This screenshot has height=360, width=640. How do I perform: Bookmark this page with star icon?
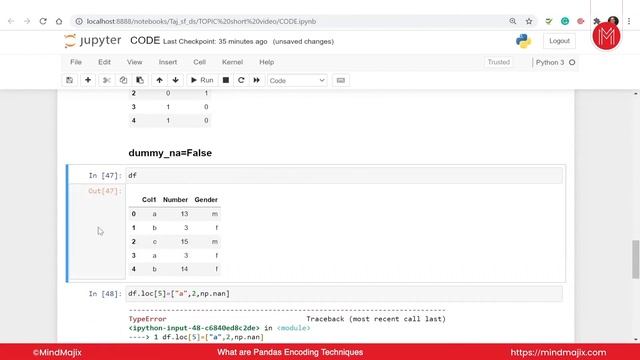[529, 21]
